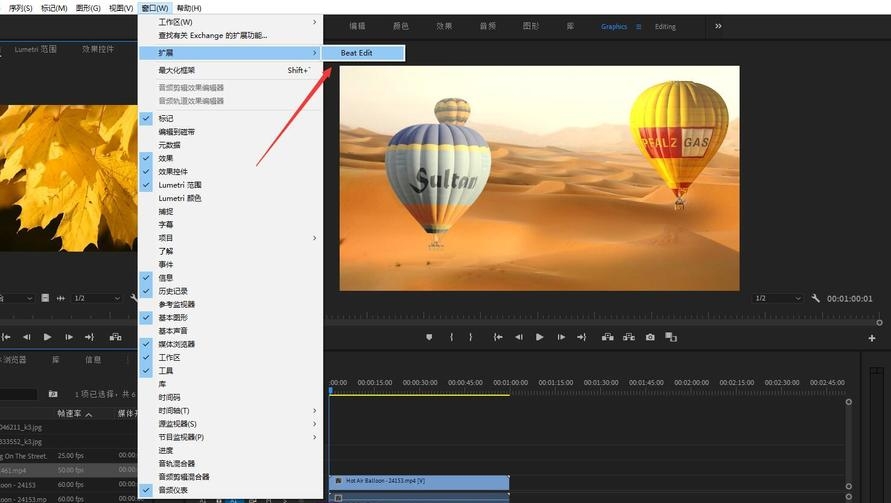Step back one frame in Program monitor
The height and width of the screenshot is (503, 891).
(519, 337)
